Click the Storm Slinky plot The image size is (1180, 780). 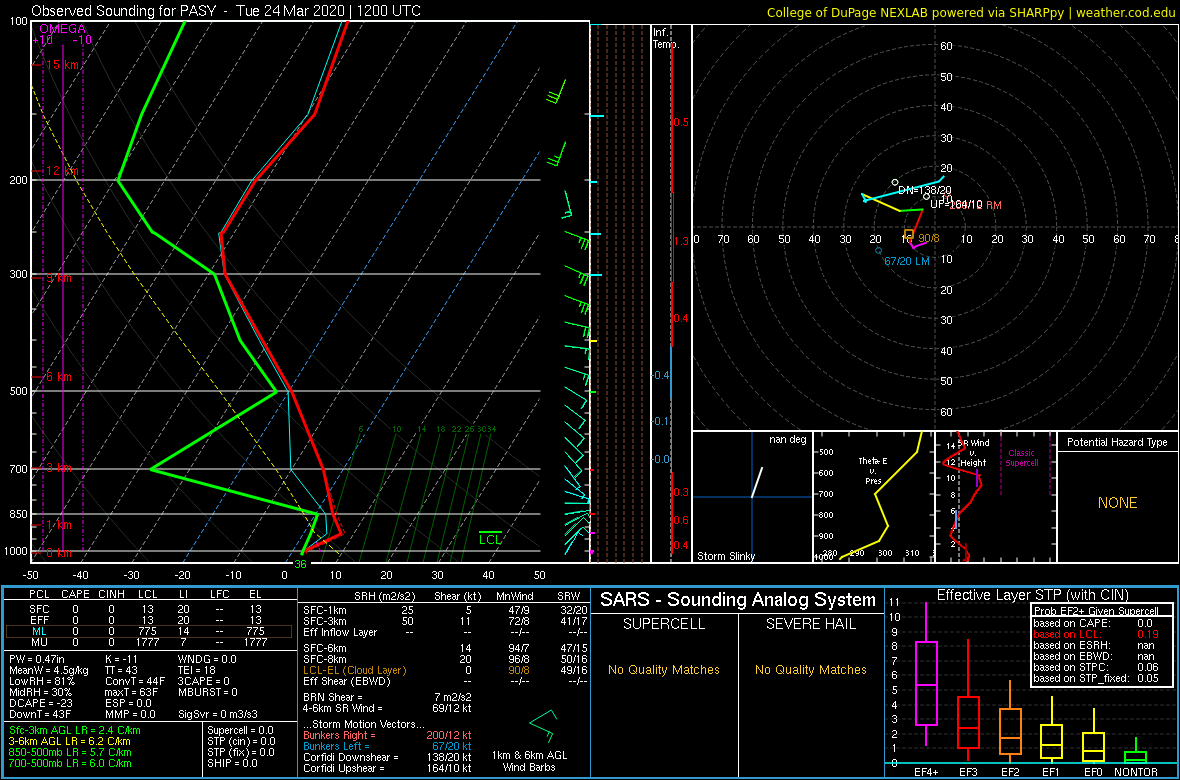pos(751,497)
